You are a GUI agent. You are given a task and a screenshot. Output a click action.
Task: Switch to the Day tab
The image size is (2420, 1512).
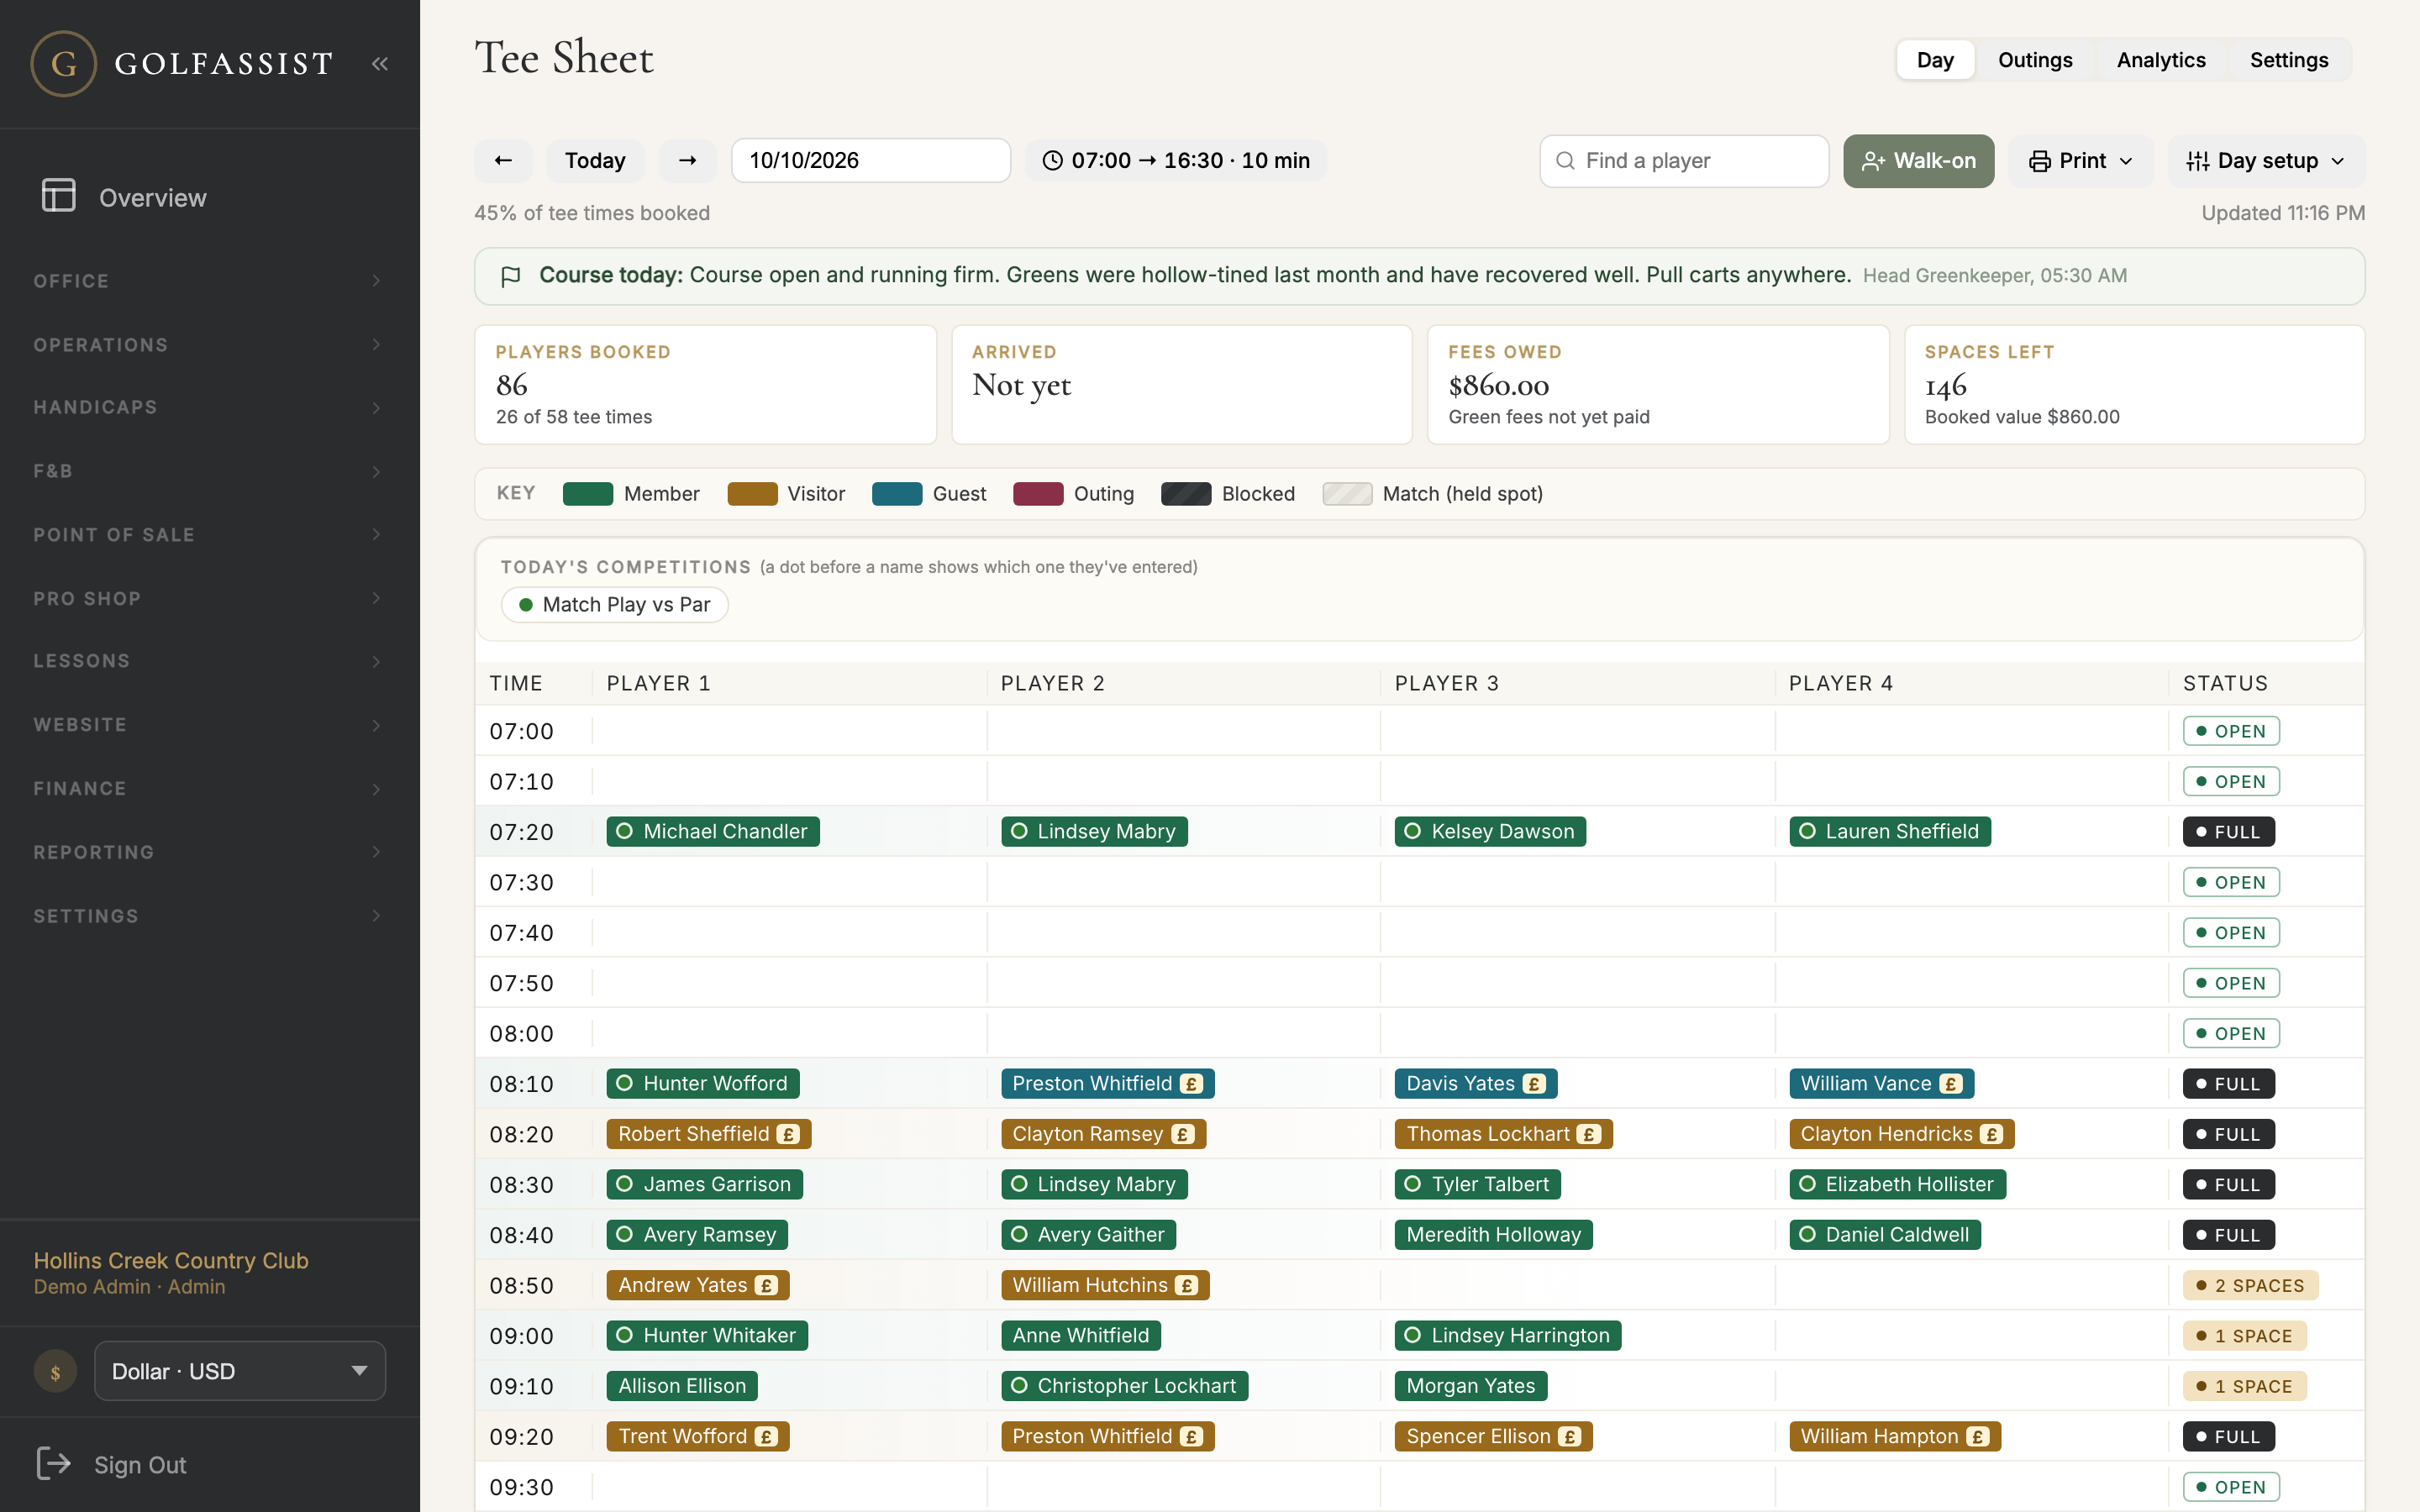[x=1935, y=60]
